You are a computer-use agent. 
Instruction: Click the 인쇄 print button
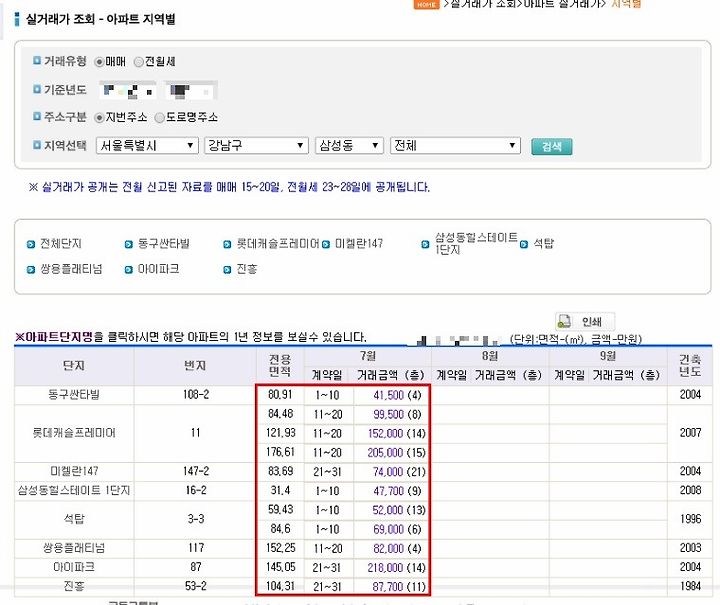click(x=585, y=321)
